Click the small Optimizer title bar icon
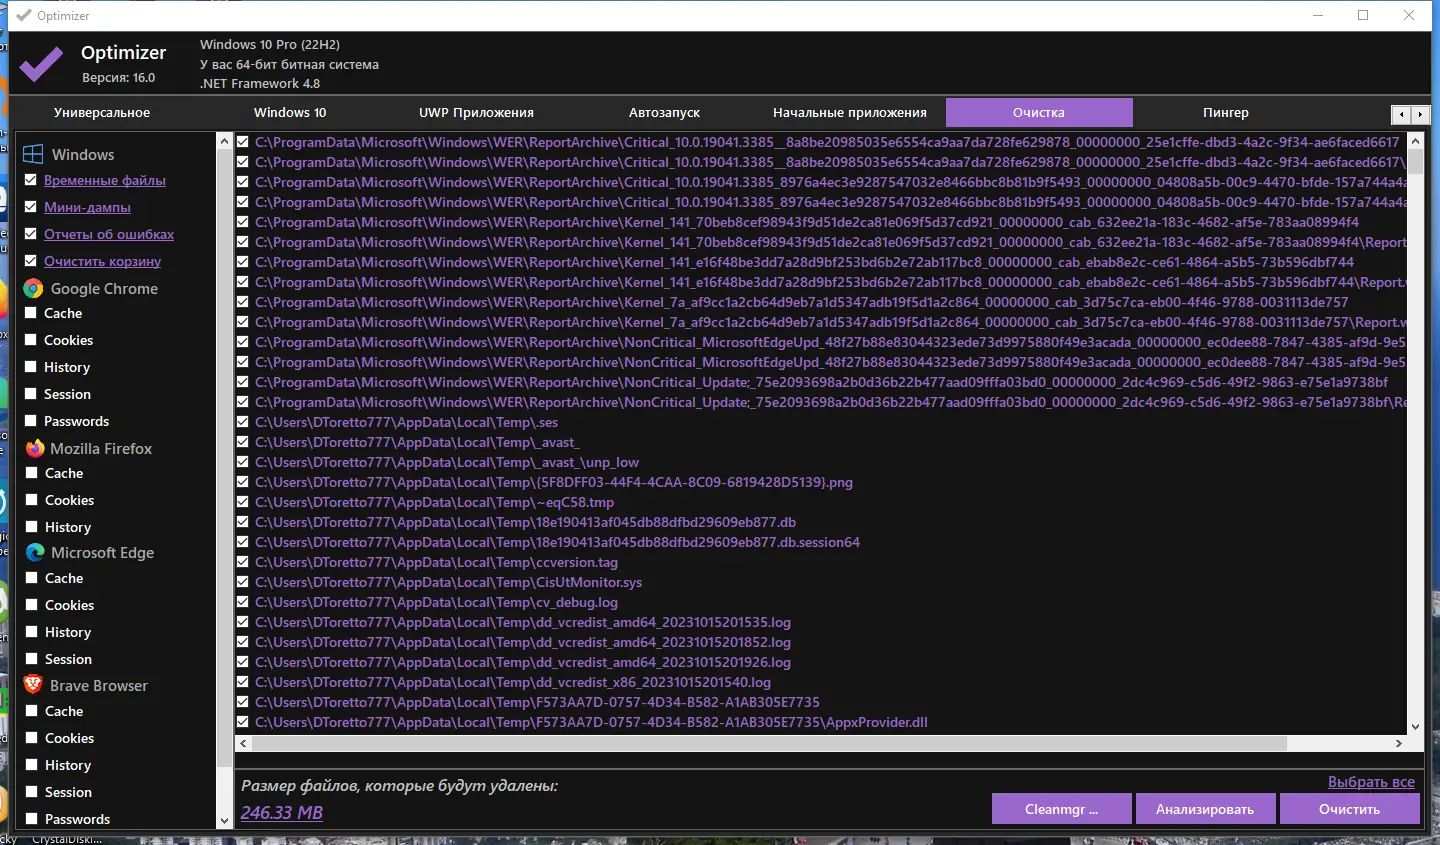The image size is (1440, 845). point(24,15)
